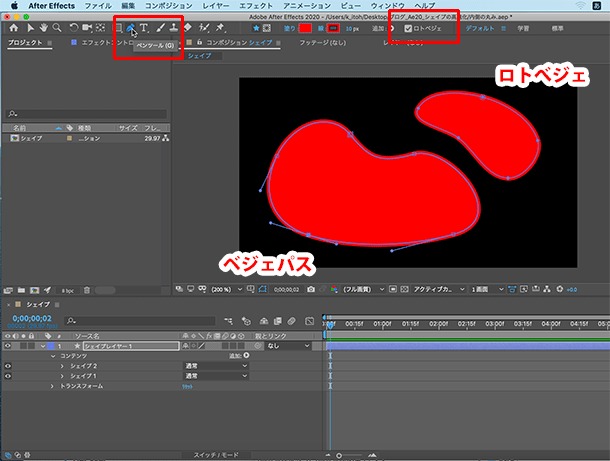610x461 pixels.
Task: Click the デフォルト workspace link
Action: 480,28
